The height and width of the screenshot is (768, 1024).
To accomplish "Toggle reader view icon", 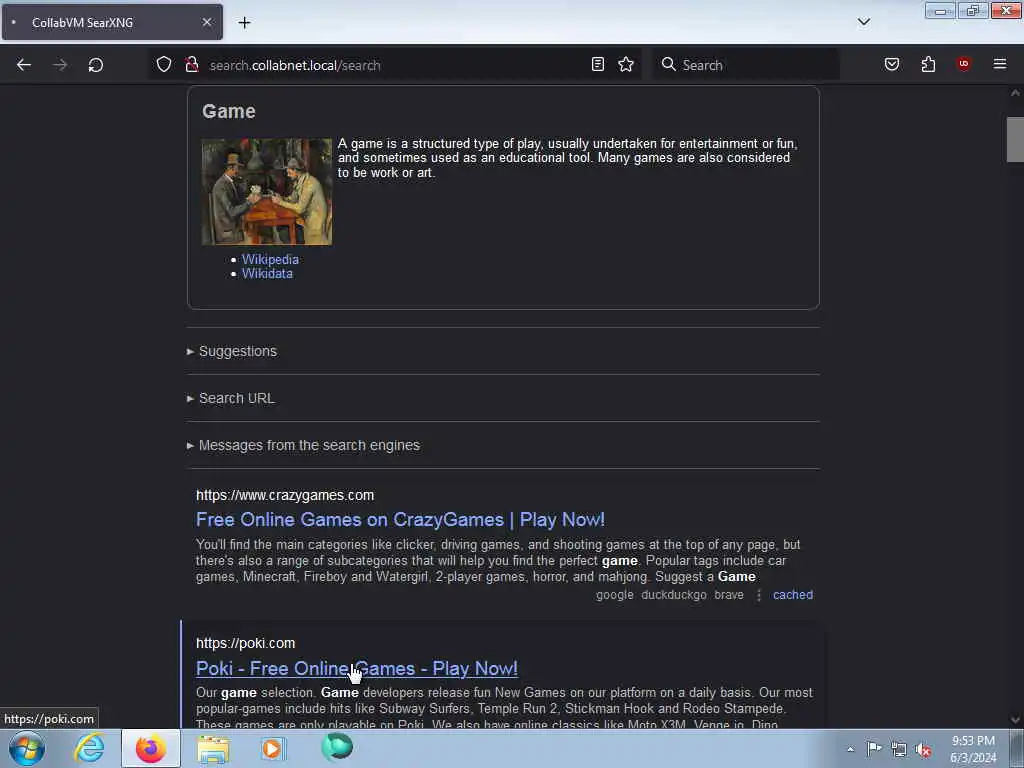I will 598,64.
